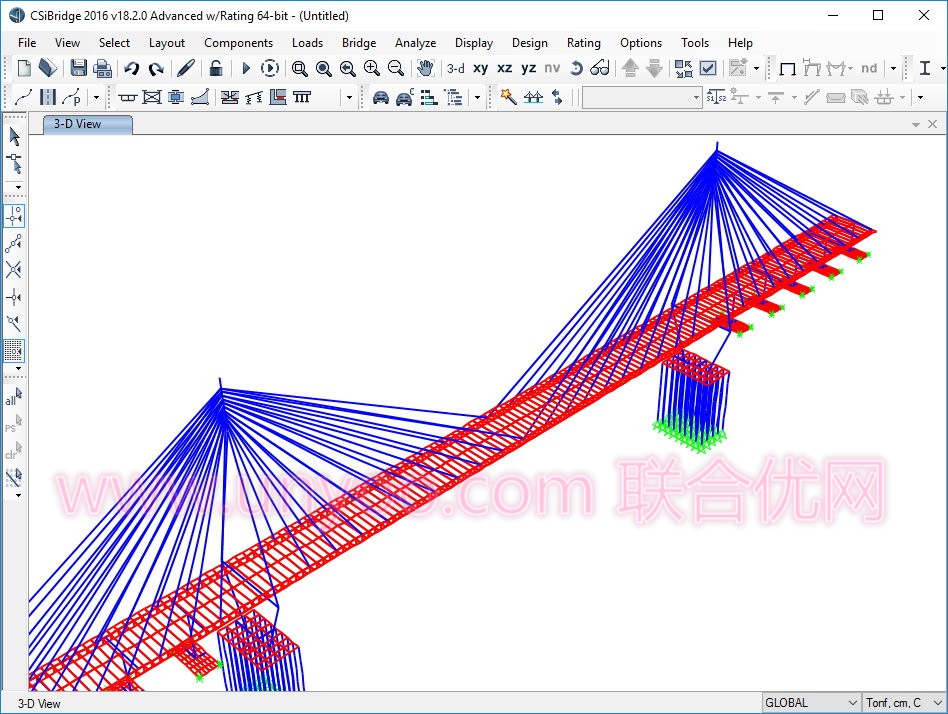This screenshot has height=714, width=948.
Task: Open the empty combo box in toolbar
Action: 642,97
